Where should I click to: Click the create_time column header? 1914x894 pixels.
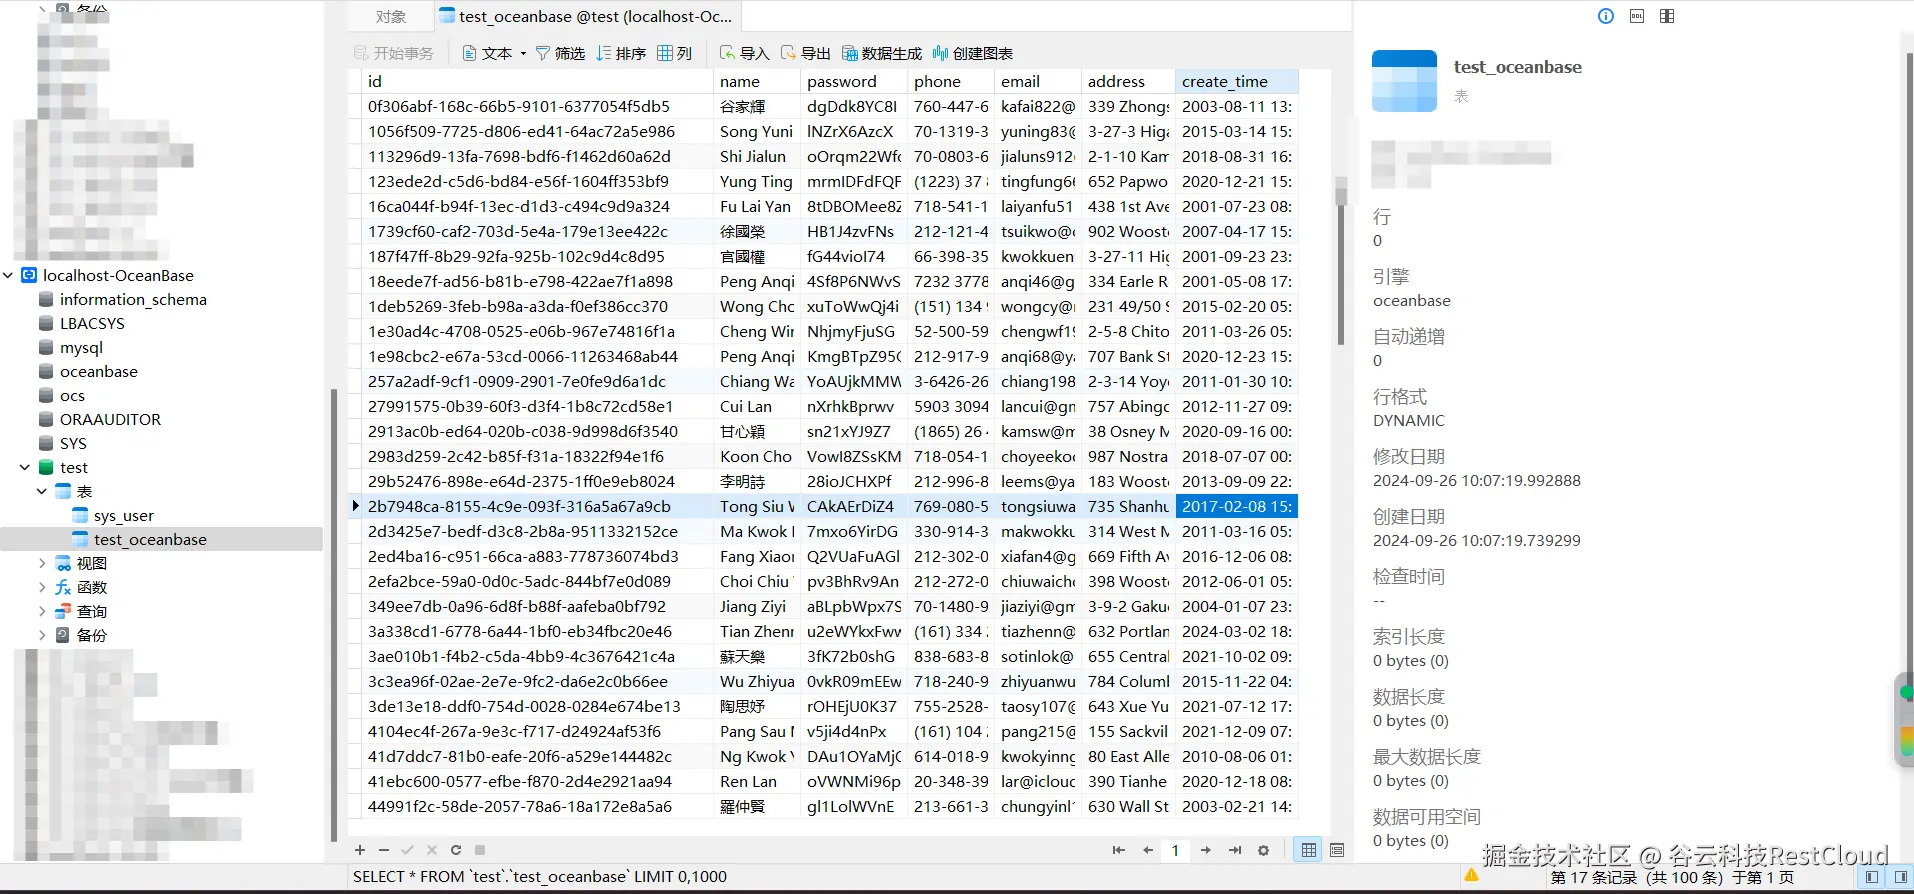pos(1236,81)
